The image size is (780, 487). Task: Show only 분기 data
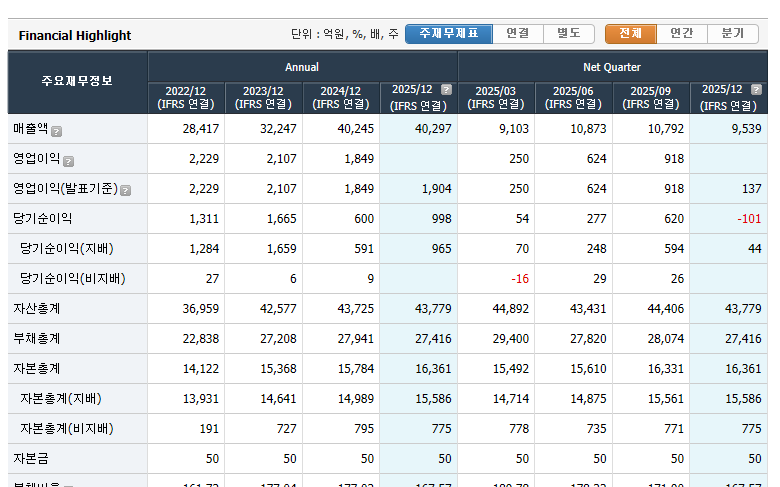click(733, 34)
